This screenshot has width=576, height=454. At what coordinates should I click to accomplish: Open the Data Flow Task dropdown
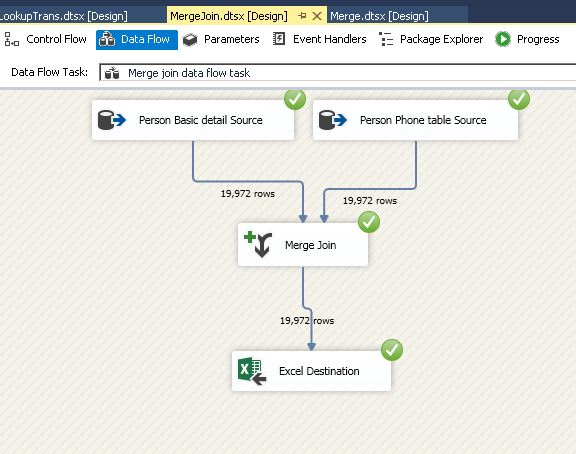[337, 73]
